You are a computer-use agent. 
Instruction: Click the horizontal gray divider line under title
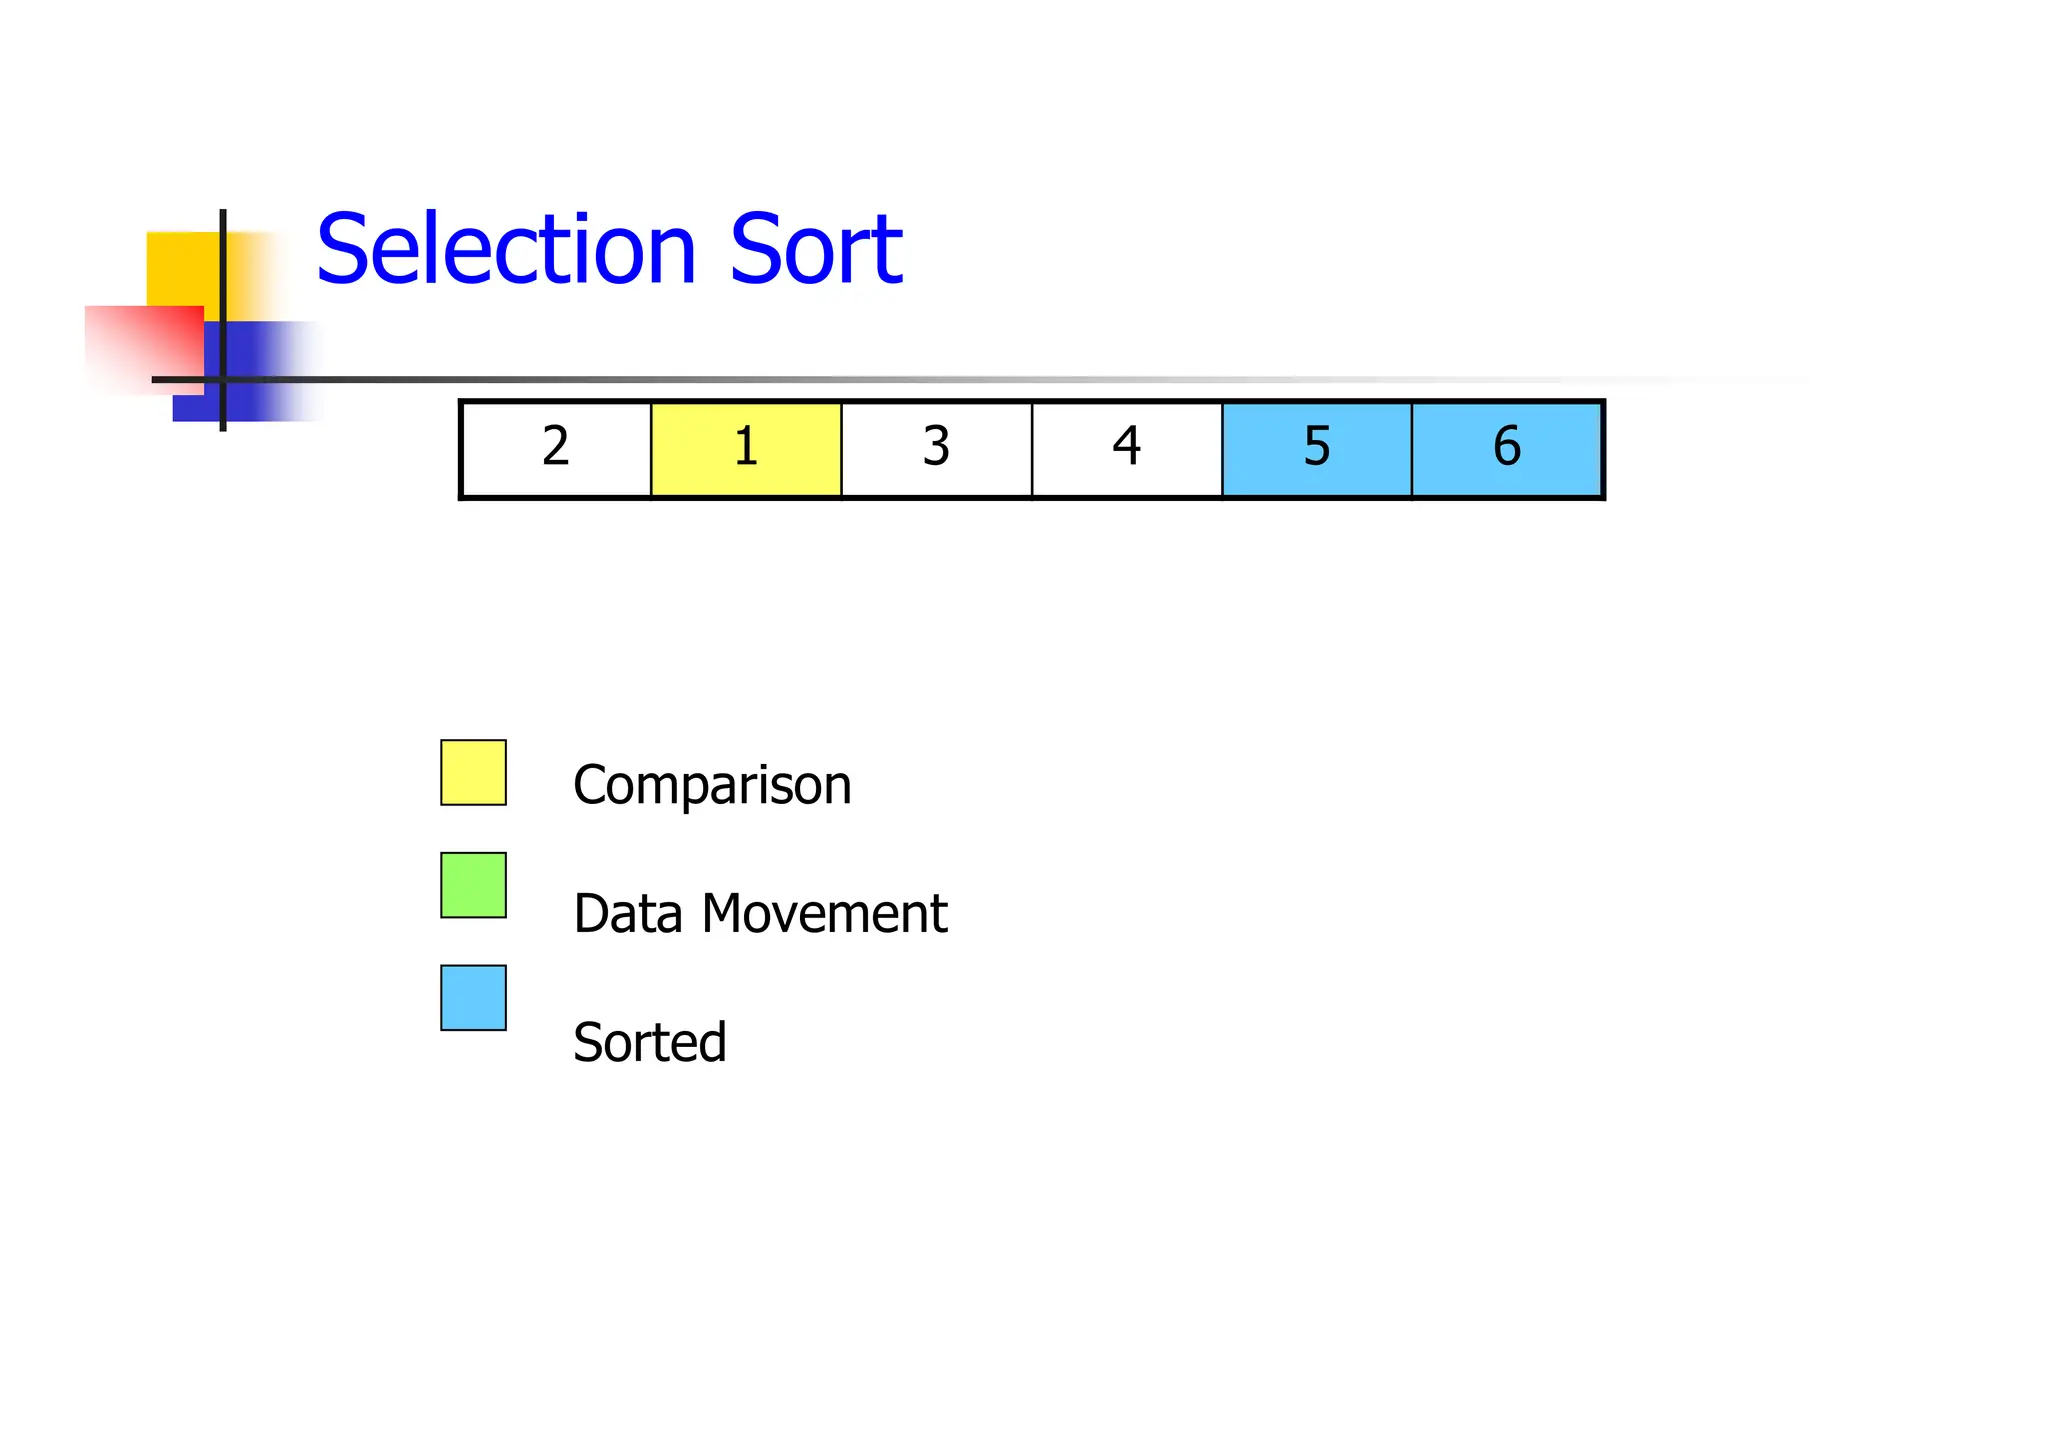pos(900,380)
